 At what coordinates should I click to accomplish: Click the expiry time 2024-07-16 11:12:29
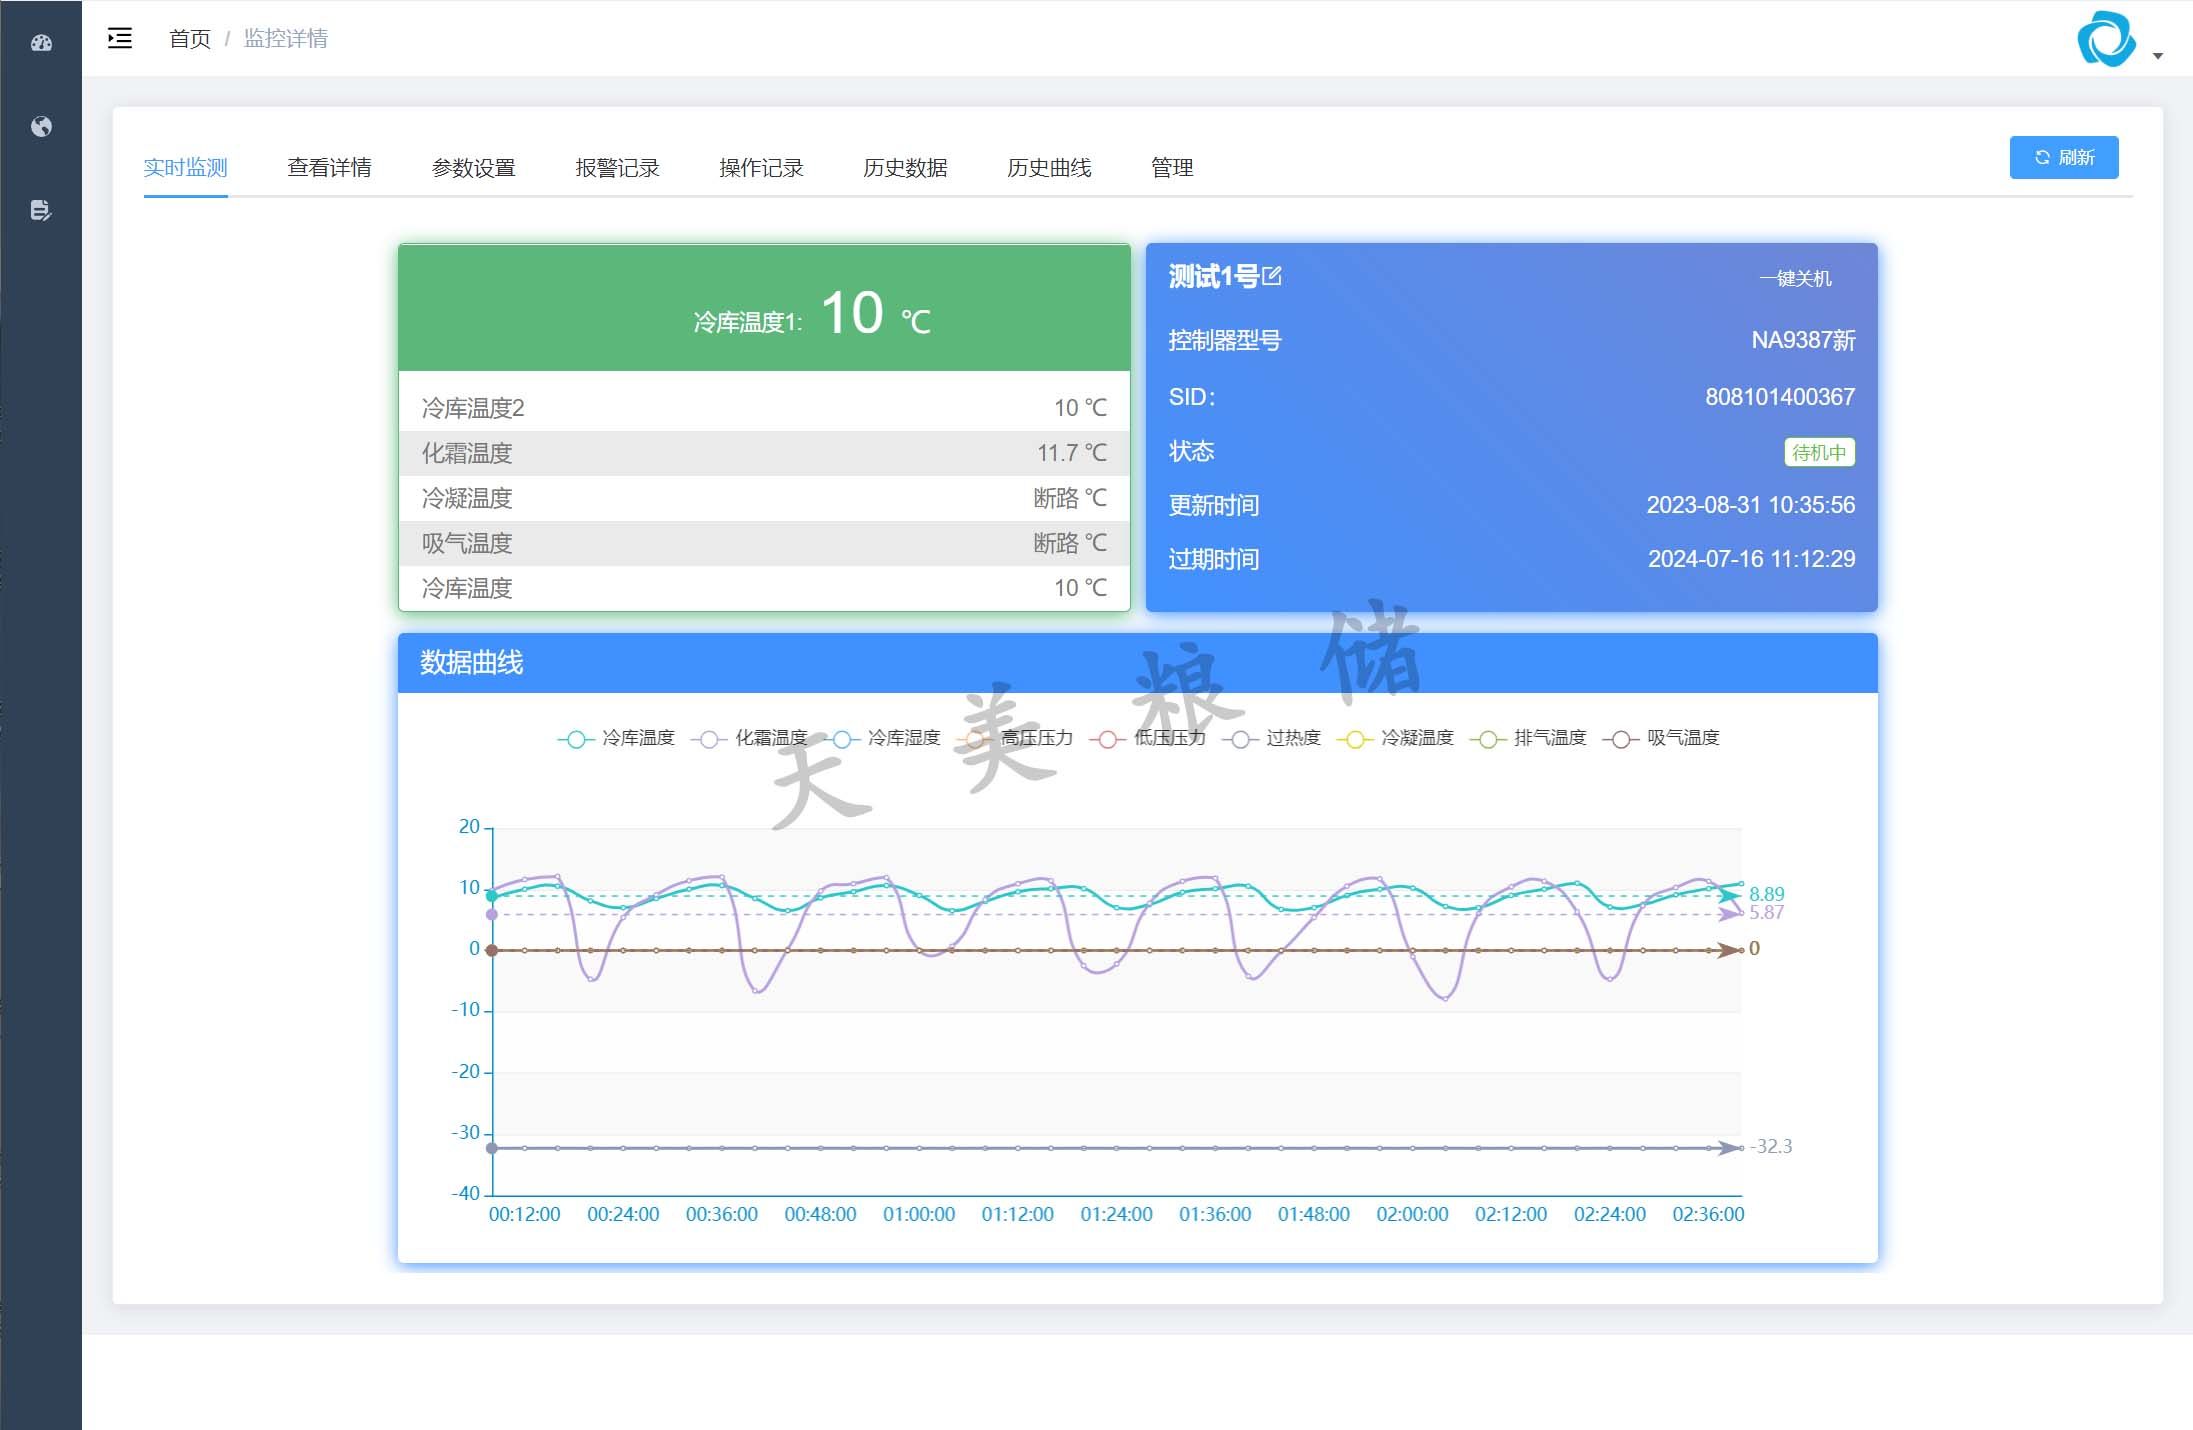[x=1751, y=559]
